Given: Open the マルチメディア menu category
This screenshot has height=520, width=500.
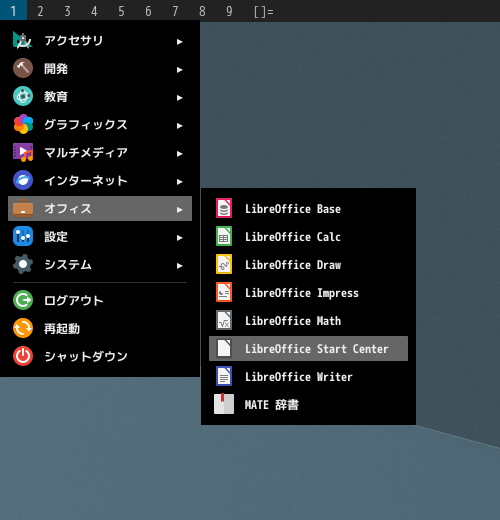Looking at the screenshot, I should point(100,153).
